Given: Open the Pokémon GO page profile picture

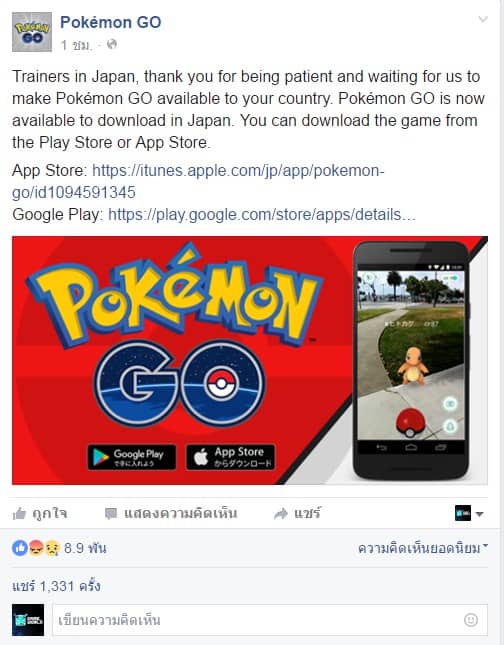Looking at the screenshot, I should tap(32, 32).
